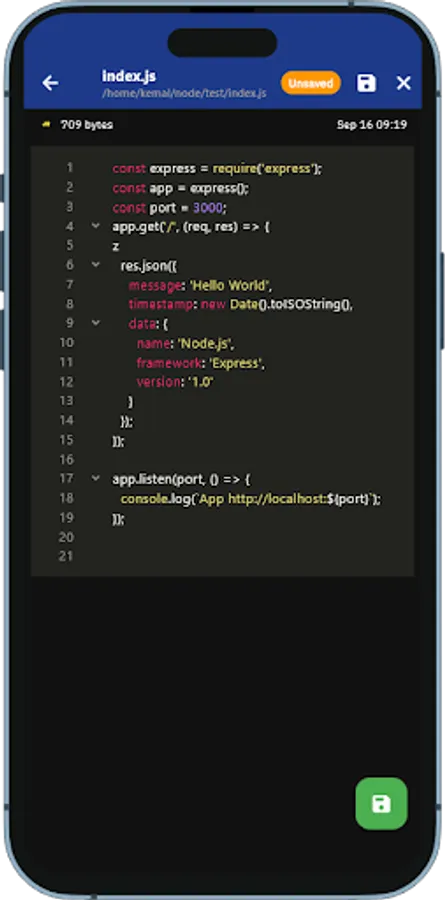Click the stray z on line 5
445x900 pixels.
pos(115,246)
